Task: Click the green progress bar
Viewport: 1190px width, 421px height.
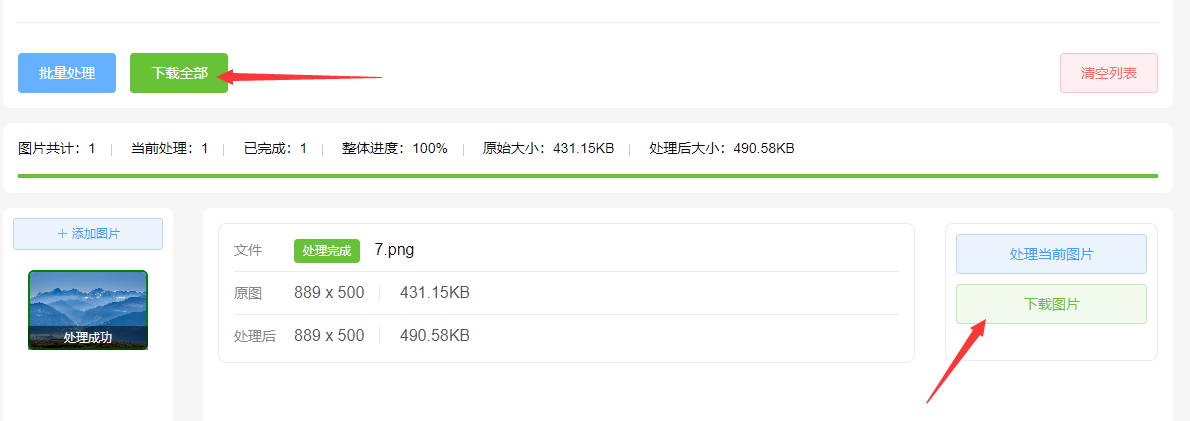Action: tap(580, 176)
